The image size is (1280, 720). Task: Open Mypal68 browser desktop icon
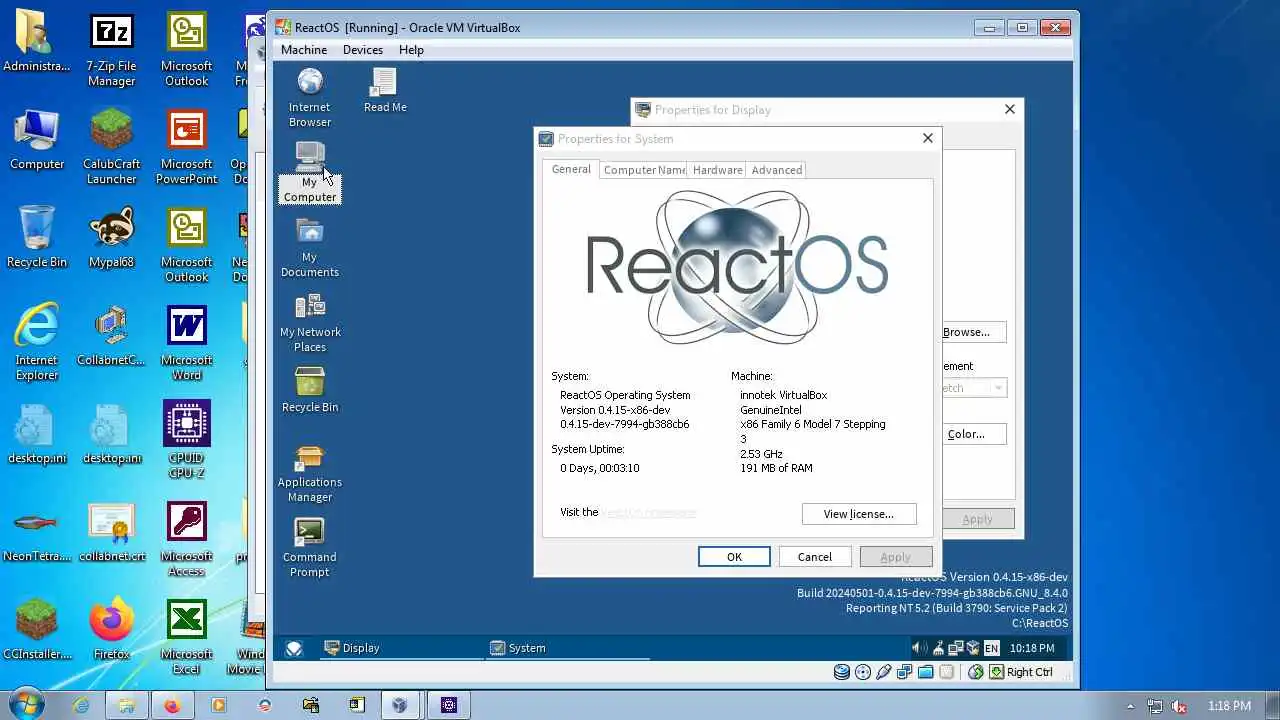tap(111, 238)
